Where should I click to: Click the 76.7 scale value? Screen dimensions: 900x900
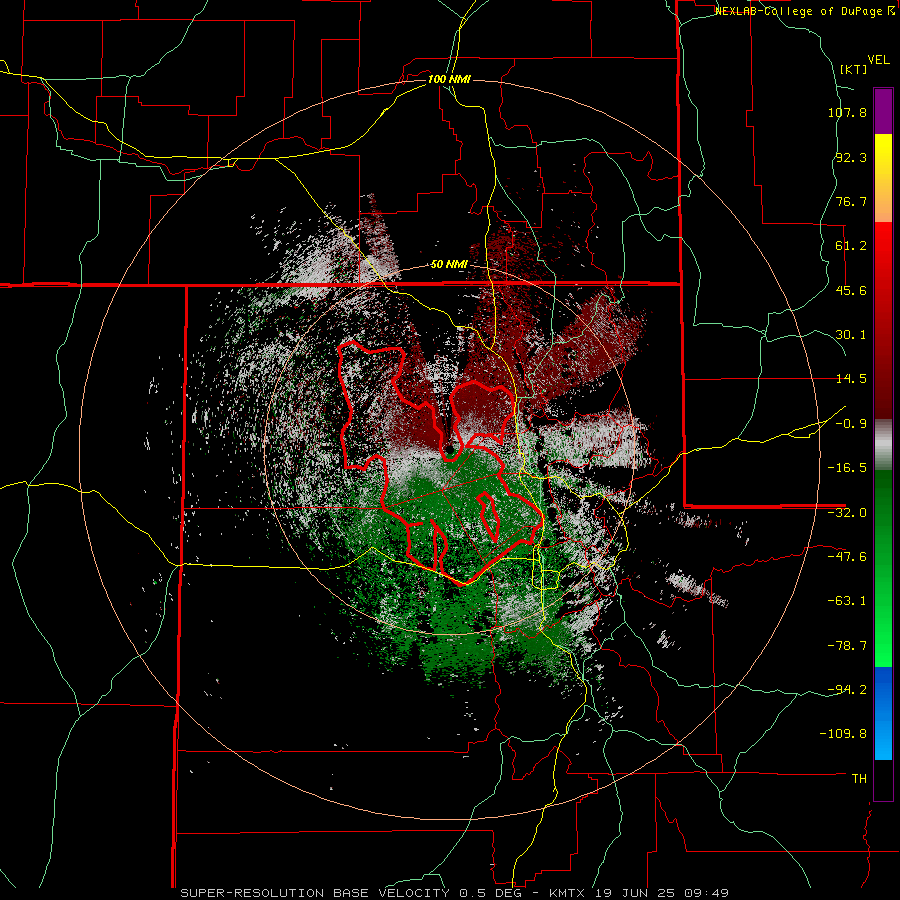(851, 201)
